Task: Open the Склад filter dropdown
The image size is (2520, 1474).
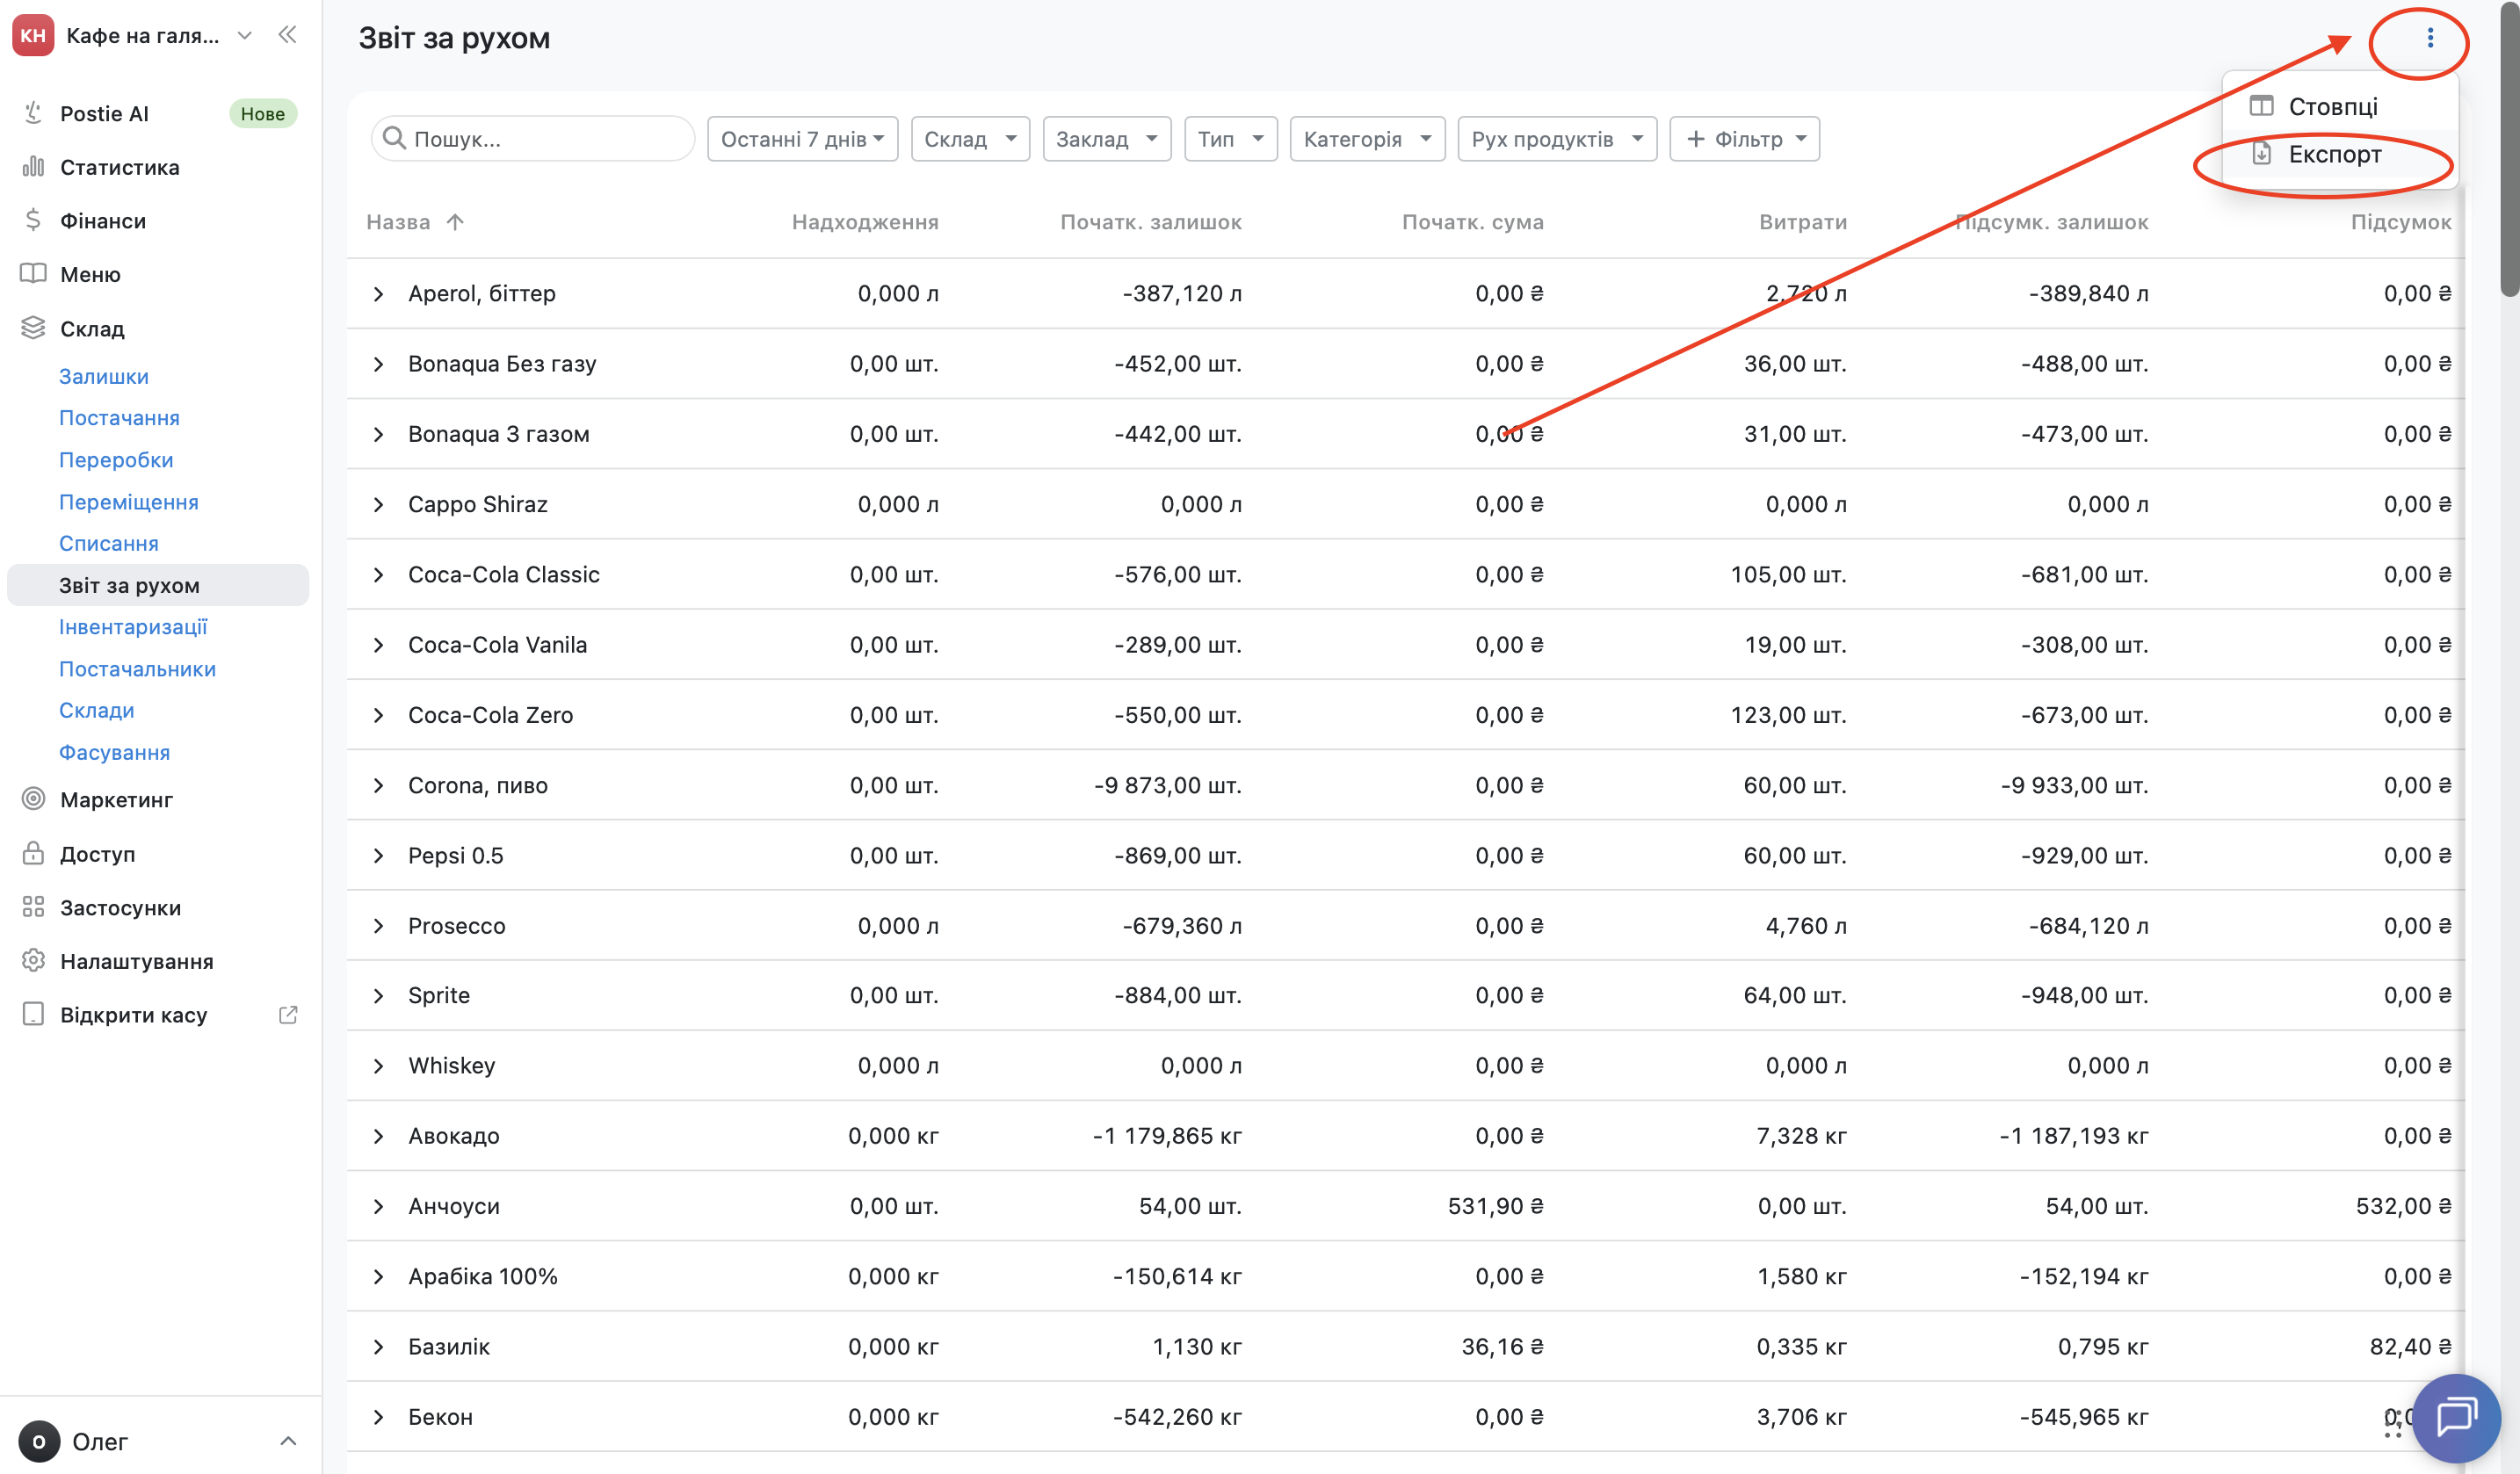Action: pyautogui.click(x=969, y=139)
